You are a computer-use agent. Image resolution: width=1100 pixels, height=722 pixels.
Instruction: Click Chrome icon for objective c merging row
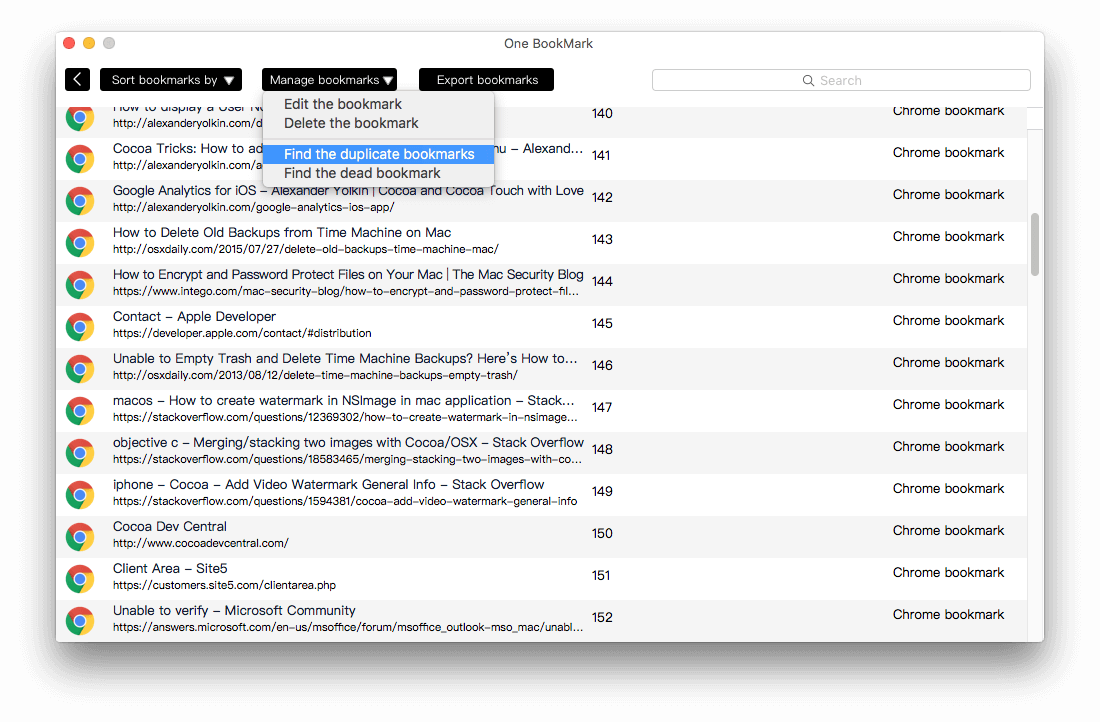click(x=80, y=453)
